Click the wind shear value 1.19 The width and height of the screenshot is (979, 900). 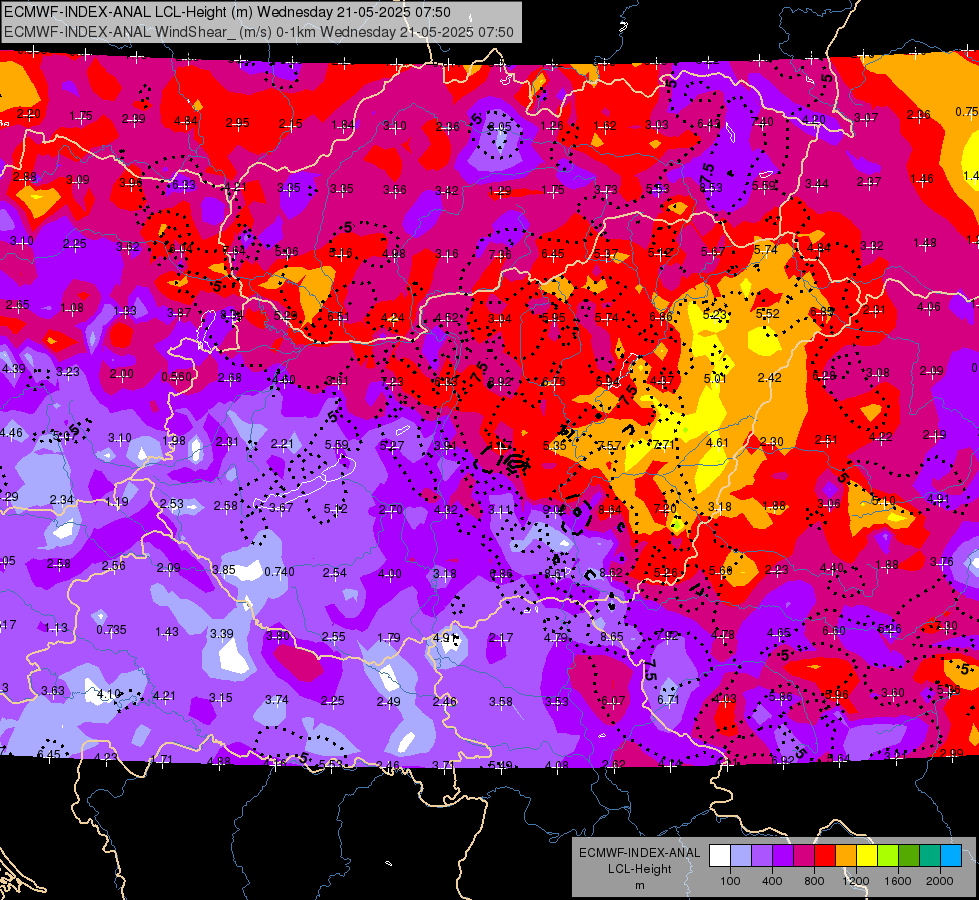(117, 502)
